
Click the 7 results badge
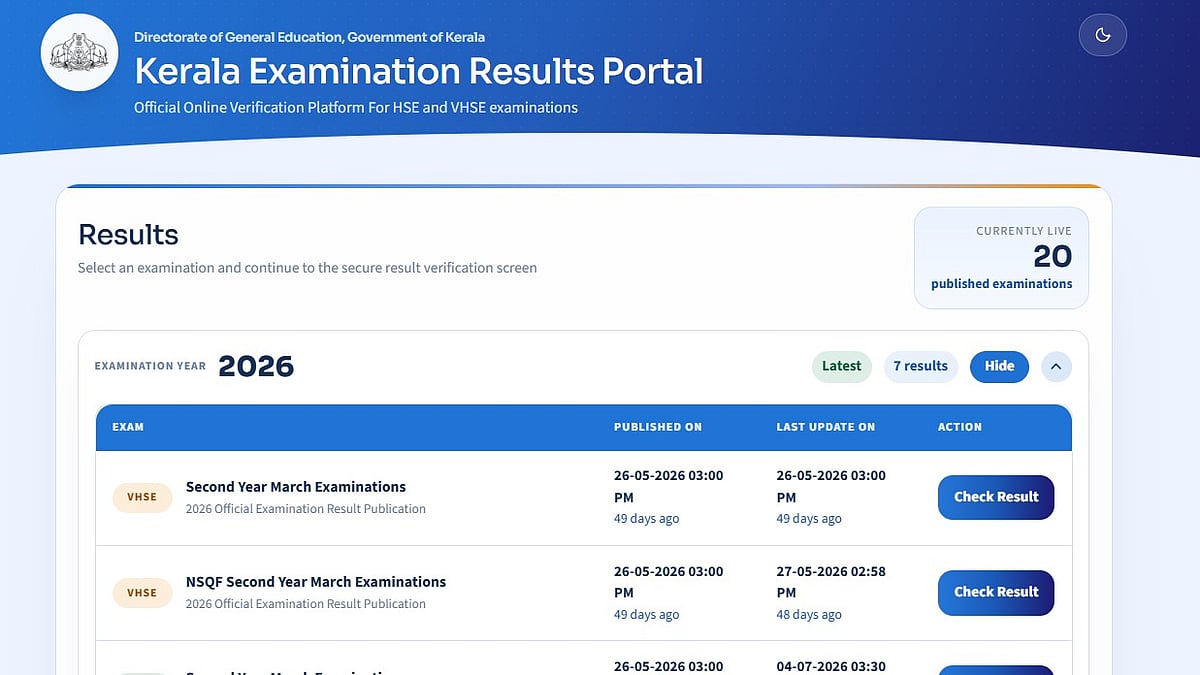coord(920,366)
